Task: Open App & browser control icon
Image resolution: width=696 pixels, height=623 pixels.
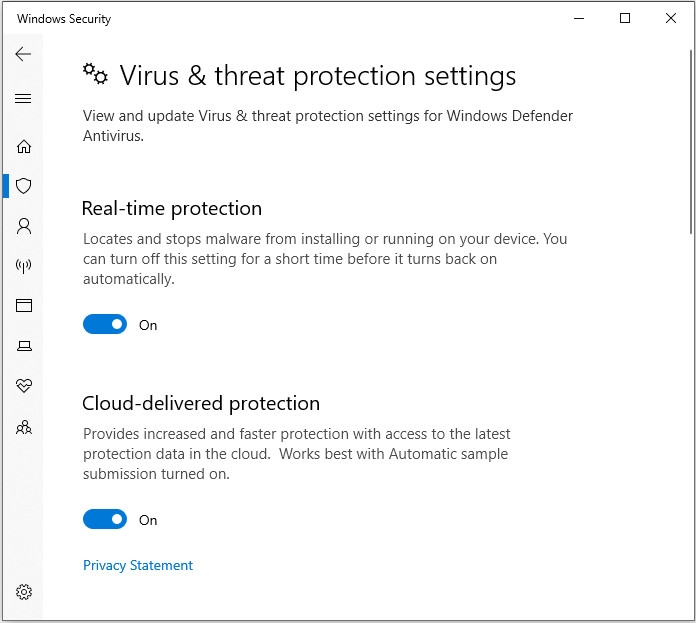Action: [x=24, y=305]
